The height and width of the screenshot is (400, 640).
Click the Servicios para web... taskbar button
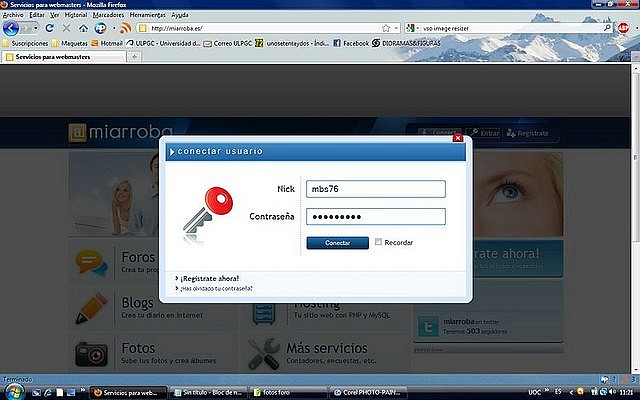tap(129, 393)
